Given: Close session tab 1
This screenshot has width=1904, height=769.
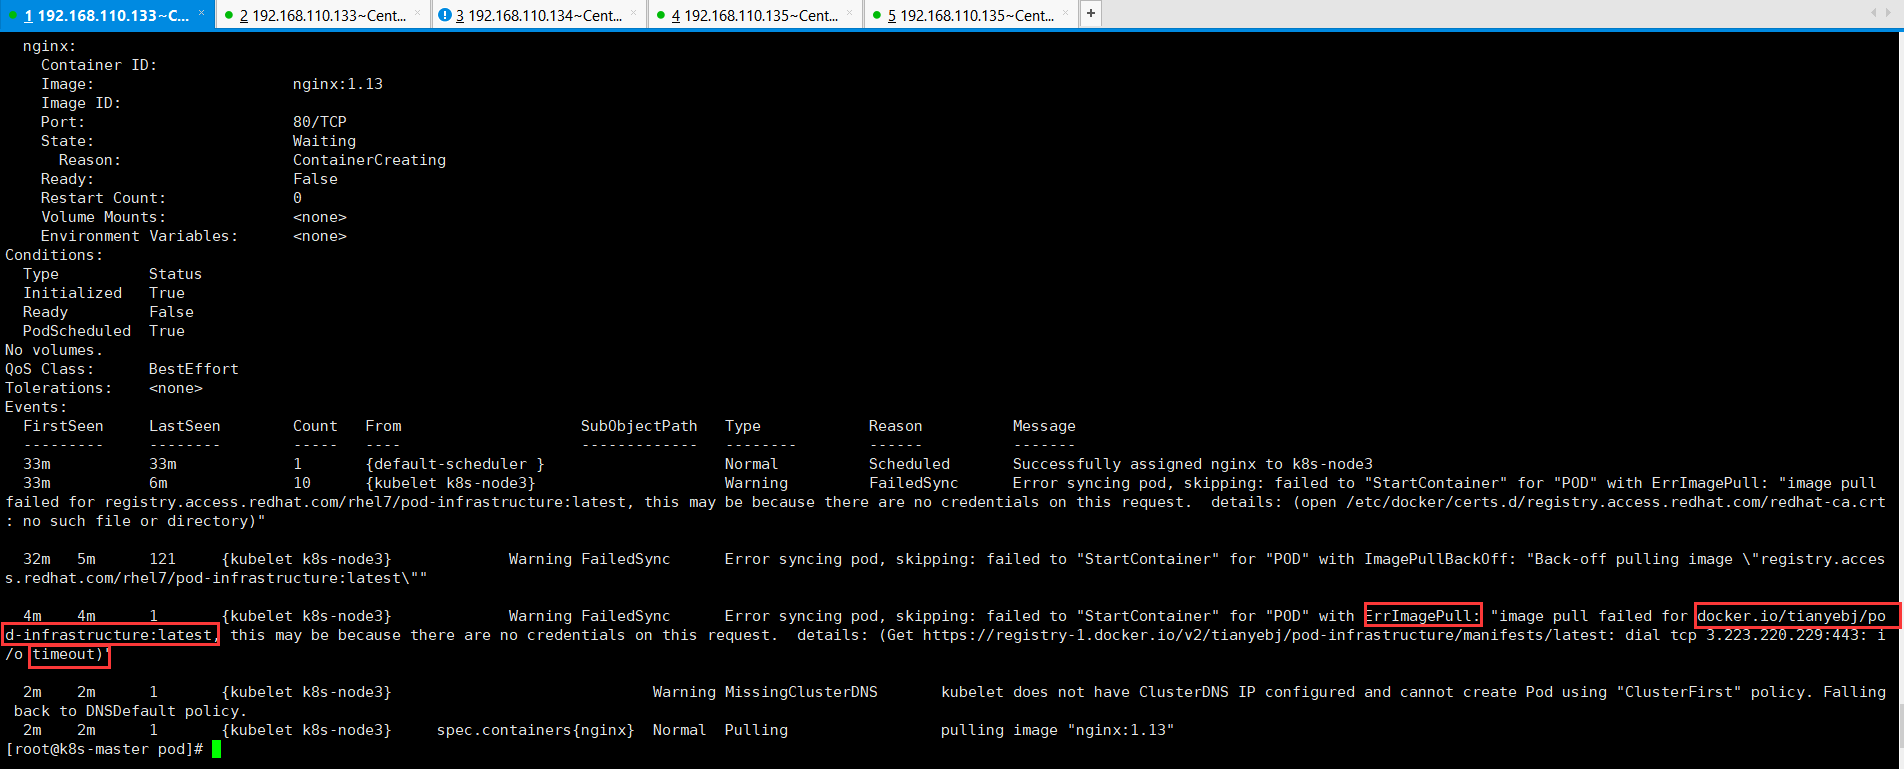Looking at the screenshot, I should (x=201, y=13).
